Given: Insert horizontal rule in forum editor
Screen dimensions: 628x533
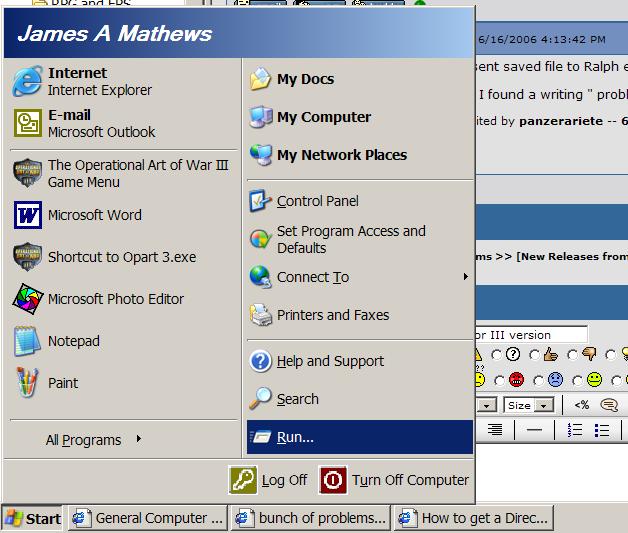Looking at the screenshot, I should 534,430.
